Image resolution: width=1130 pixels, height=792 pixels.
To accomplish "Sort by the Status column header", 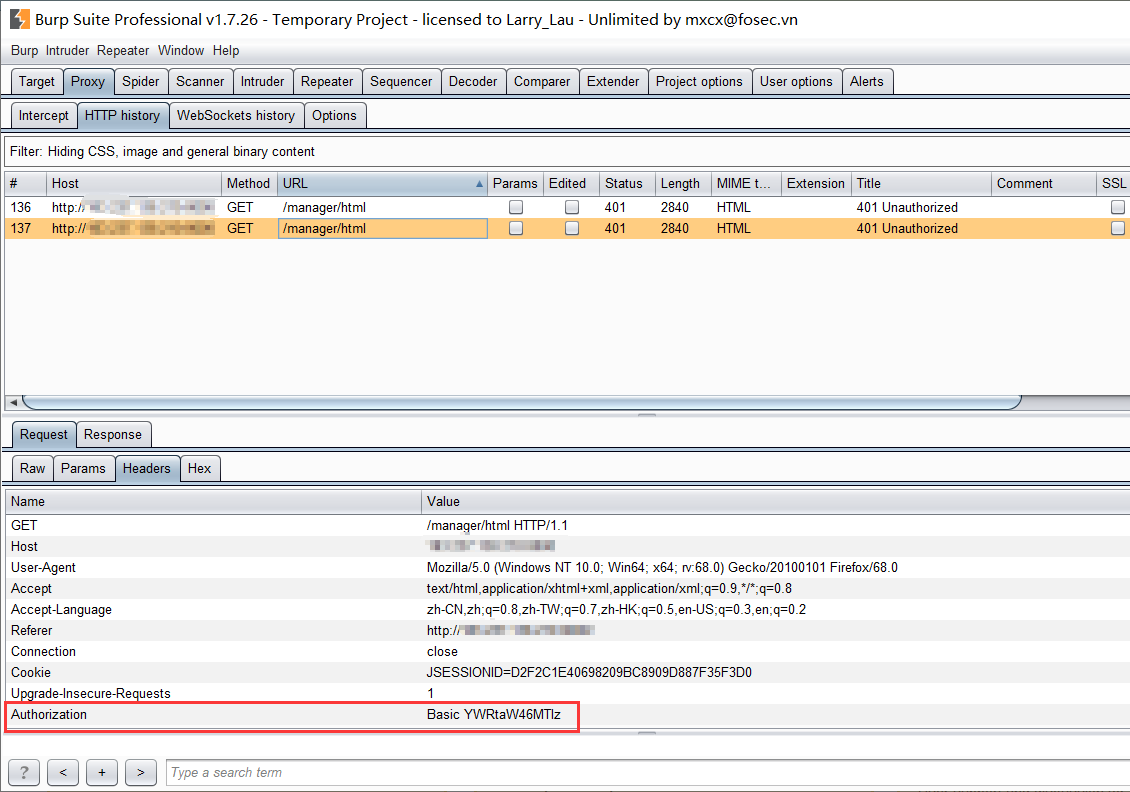I will (x=627, y=184).
